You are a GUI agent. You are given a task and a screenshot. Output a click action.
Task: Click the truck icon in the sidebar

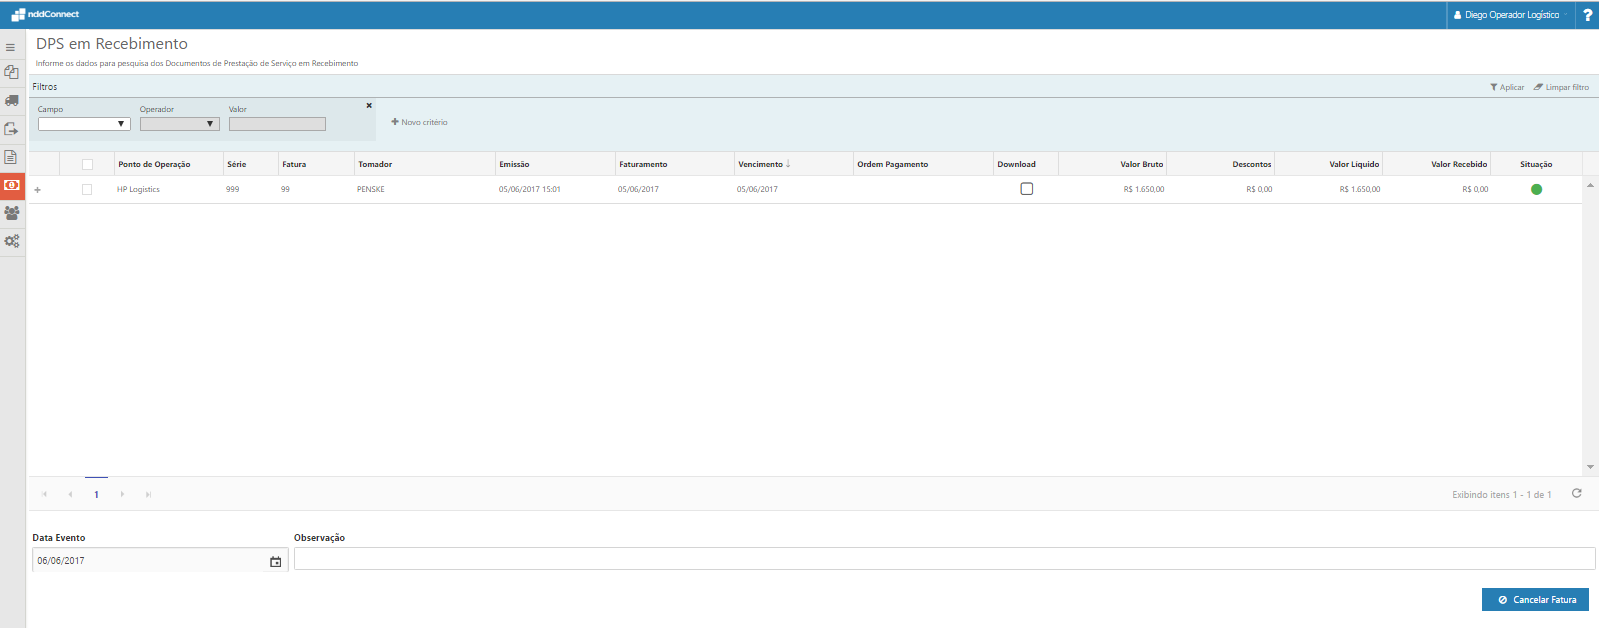[x=12, y=100]
